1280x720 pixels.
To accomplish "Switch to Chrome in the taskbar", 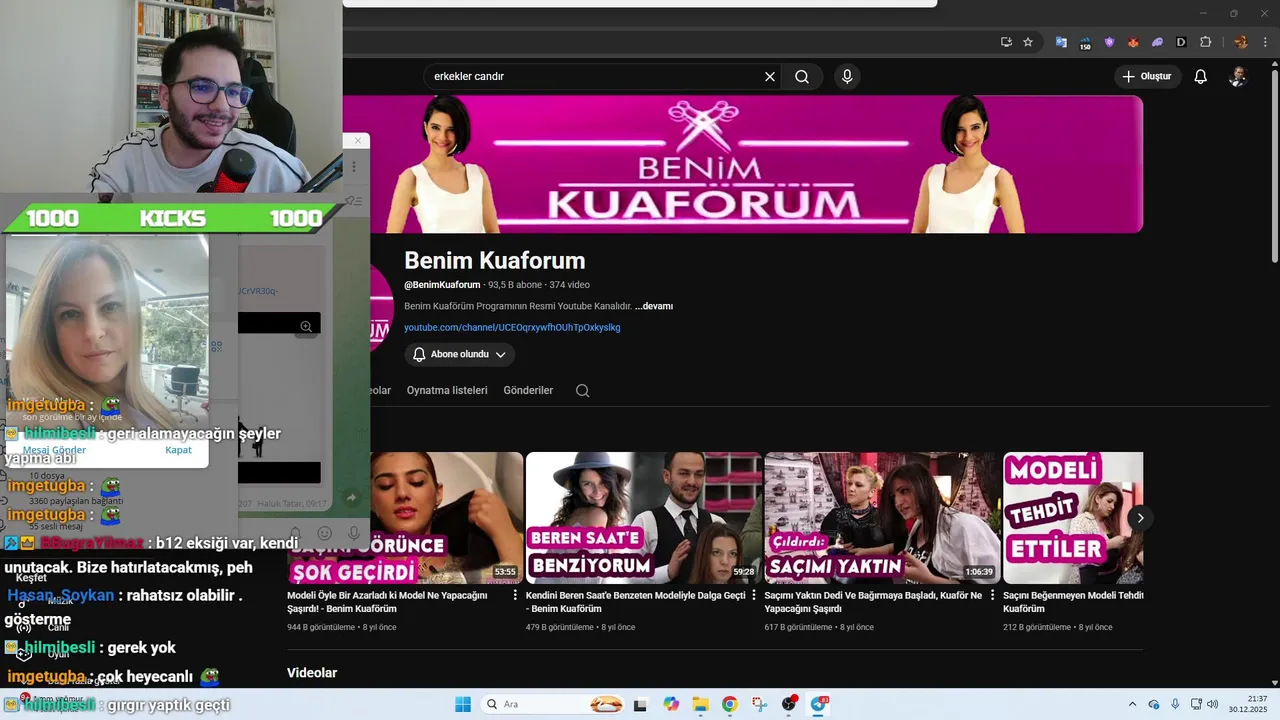I will pos(730,704).
